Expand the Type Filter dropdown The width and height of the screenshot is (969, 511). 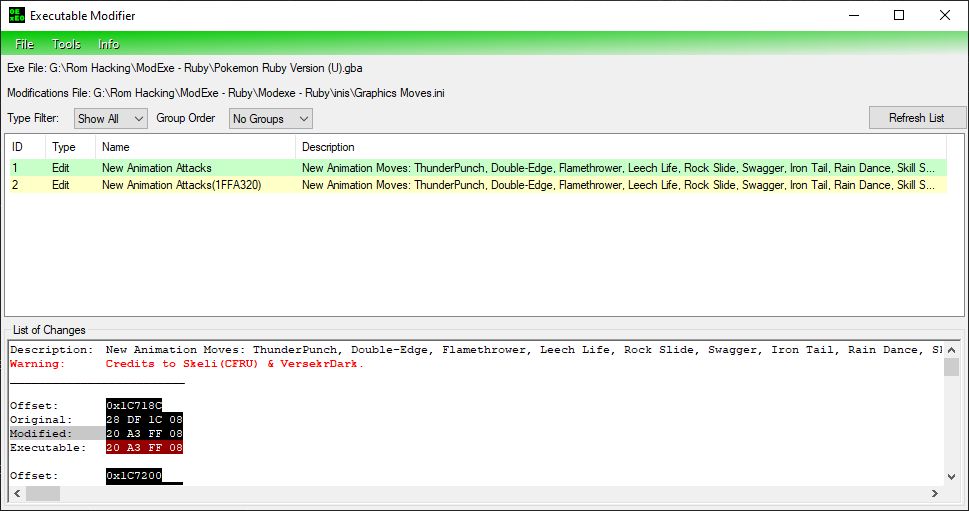point(111,118)
